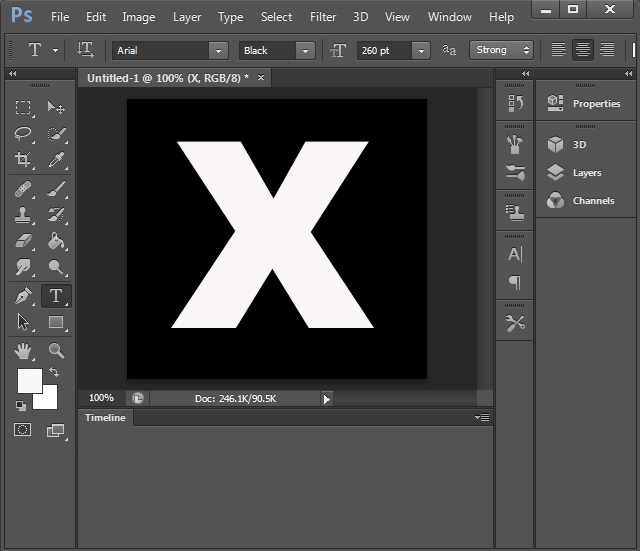Open the Paragraph panel icon
This screenshot has width=641, height=551.
[x=515, y=282]
